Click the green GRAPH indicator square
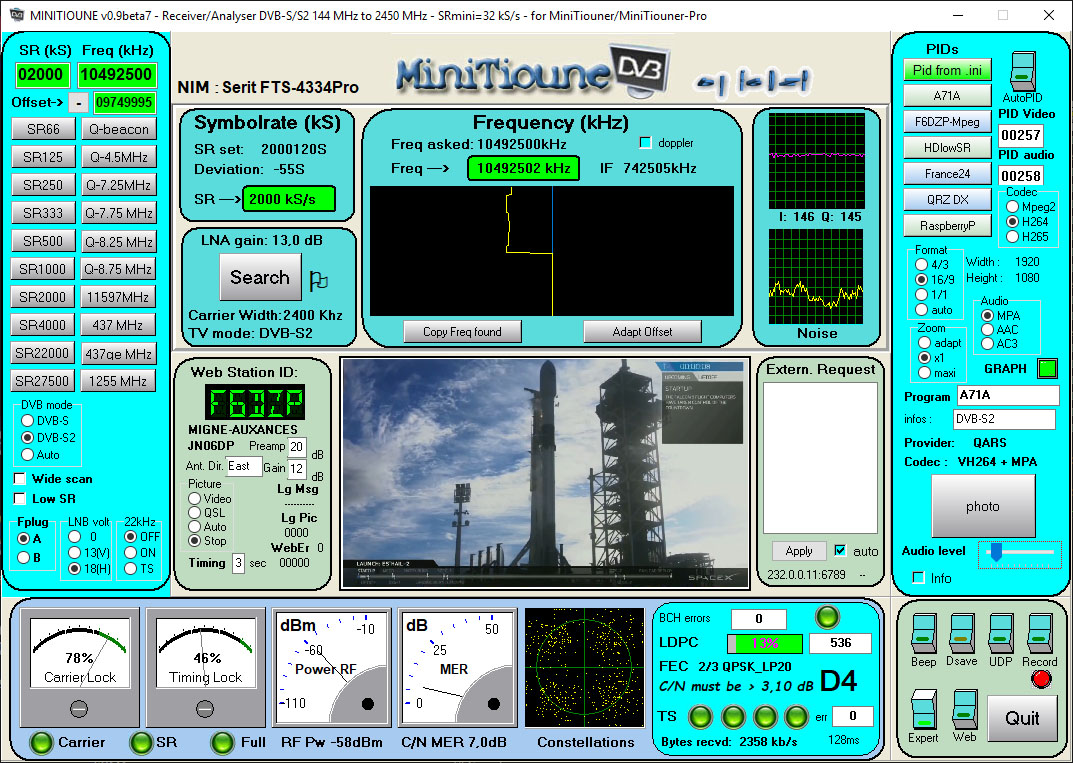 (x=1047, y=368)
